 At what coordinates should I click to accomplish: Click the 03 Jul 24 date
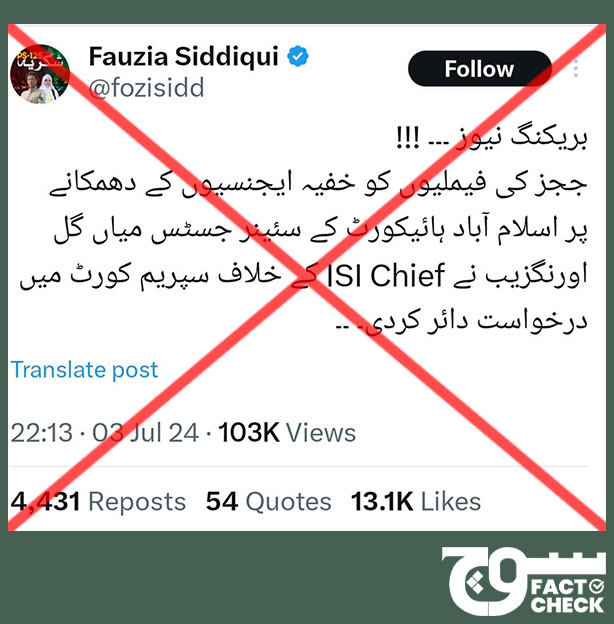146,433
